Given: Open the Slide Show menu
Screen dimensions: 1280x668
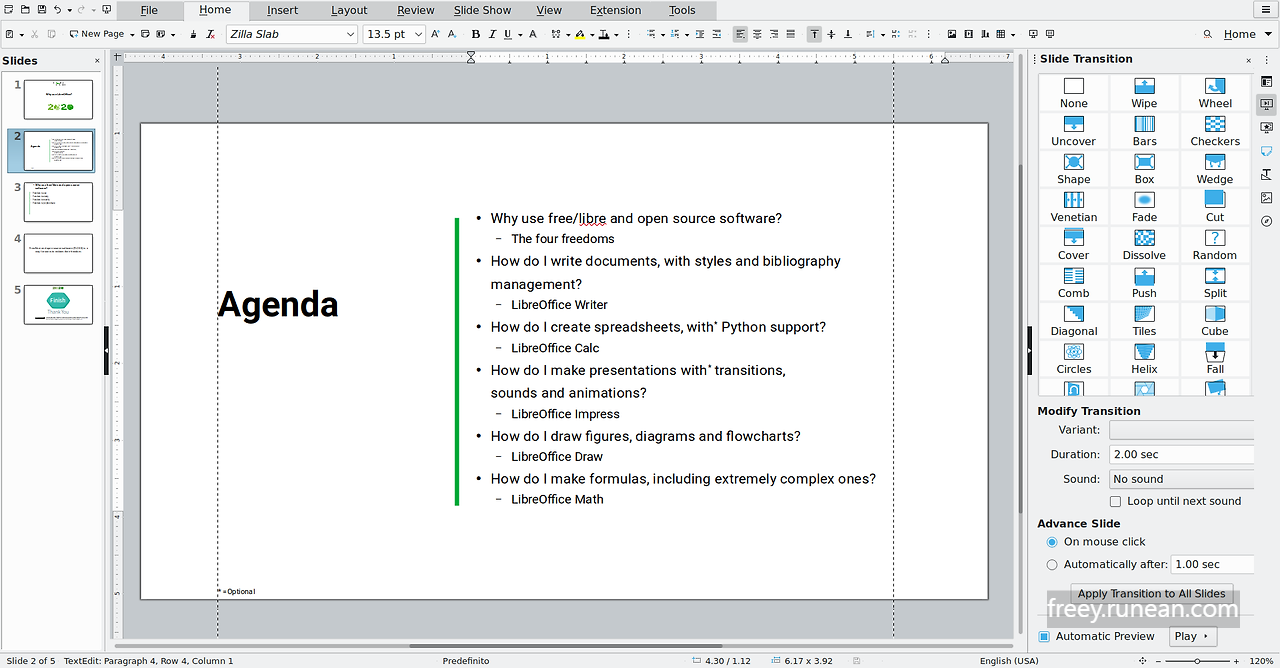Looking at the screenshot, I should (x=482, y=10).
